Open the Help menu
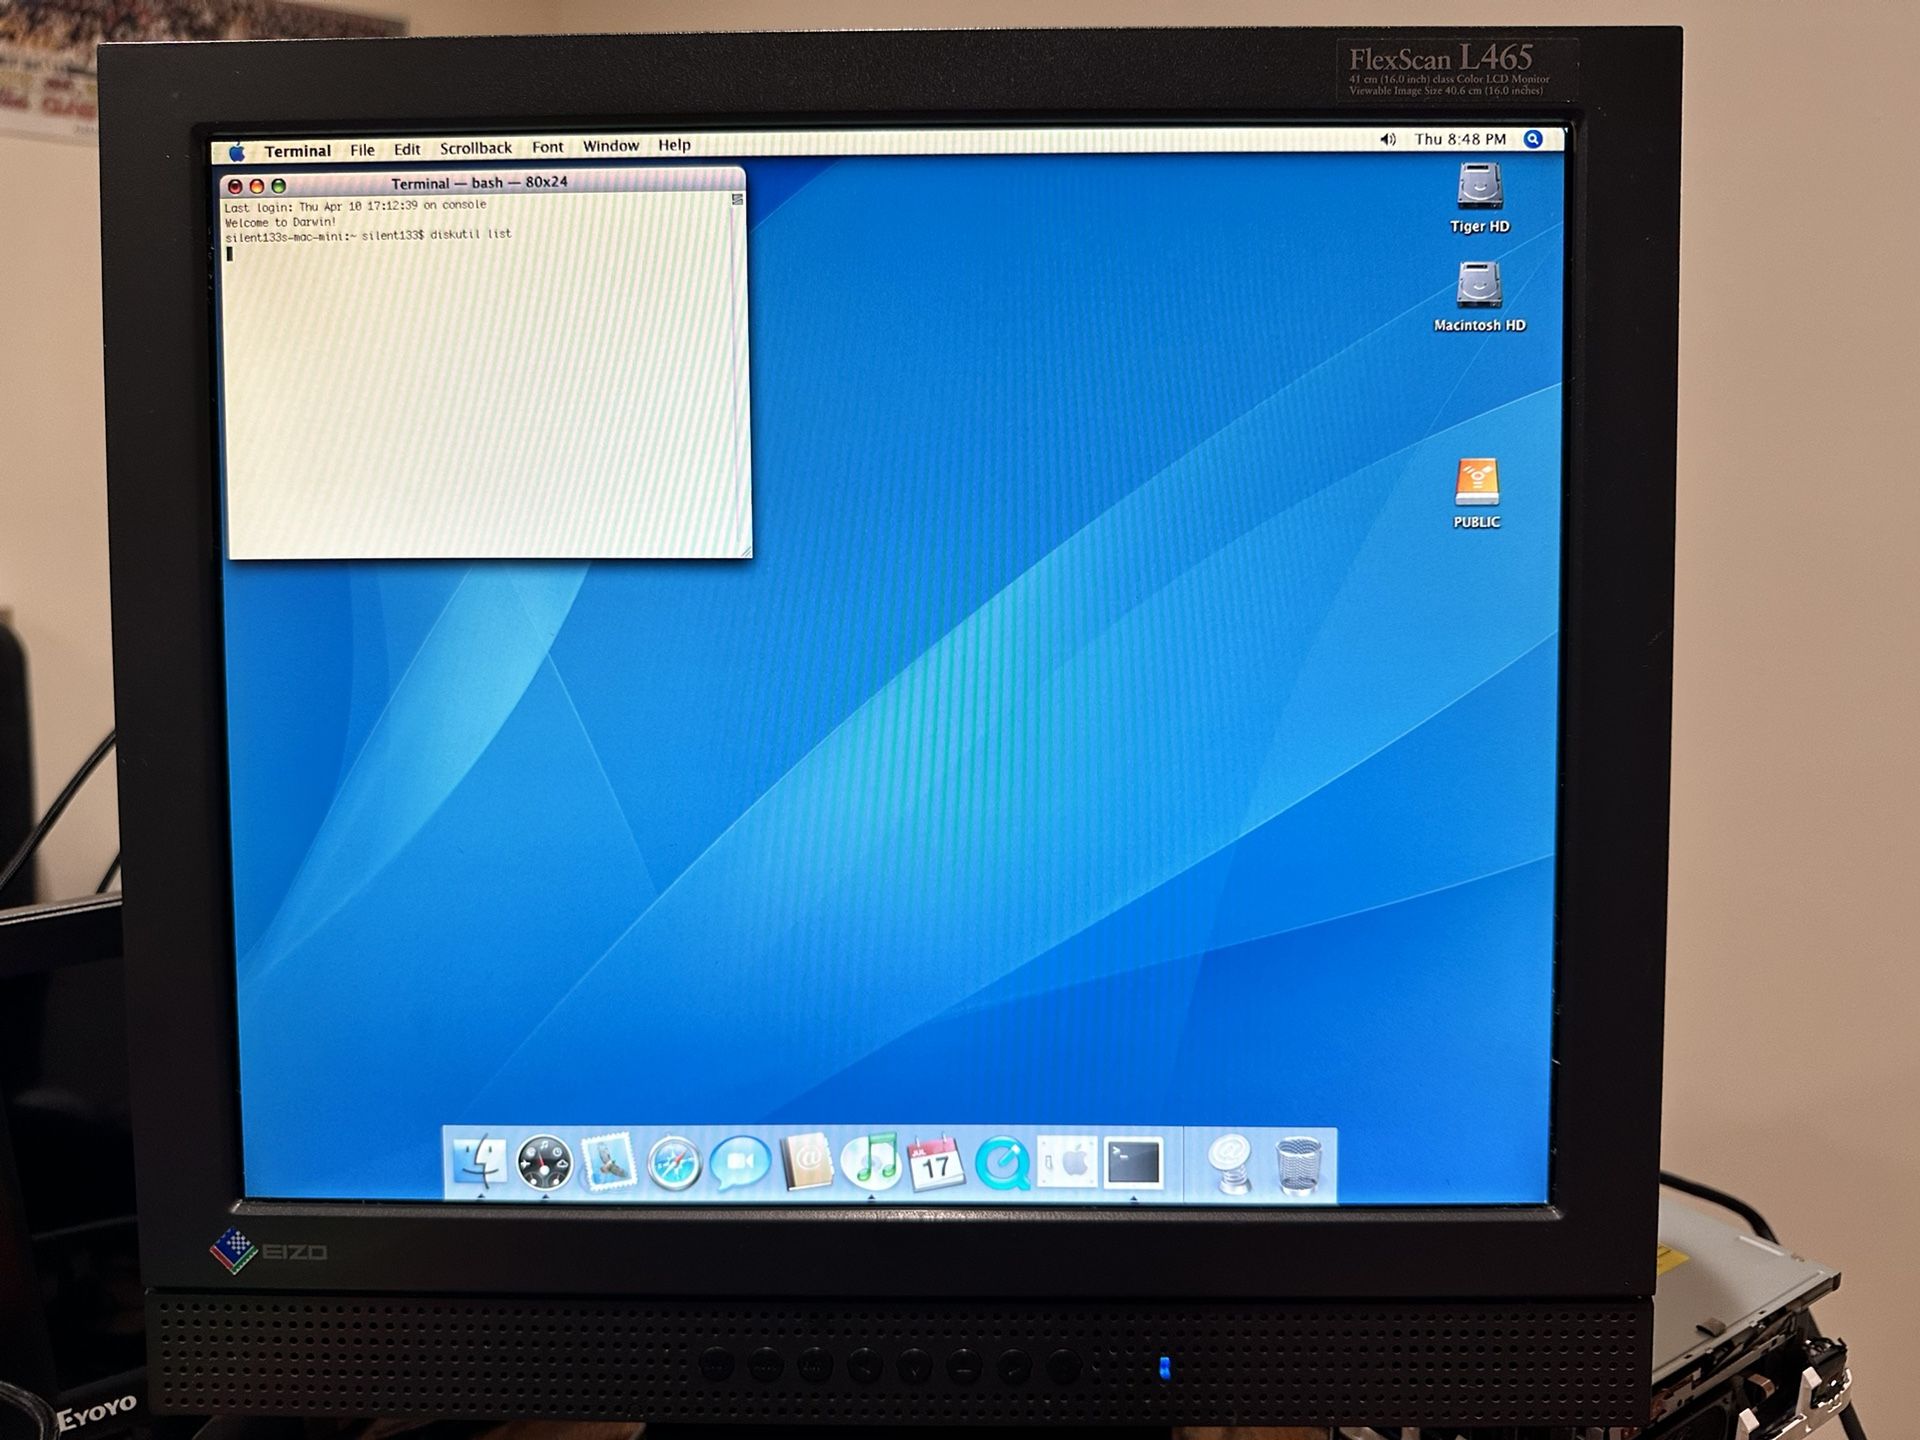This screenshot has width=1920, height=1440. click(674, 145)
